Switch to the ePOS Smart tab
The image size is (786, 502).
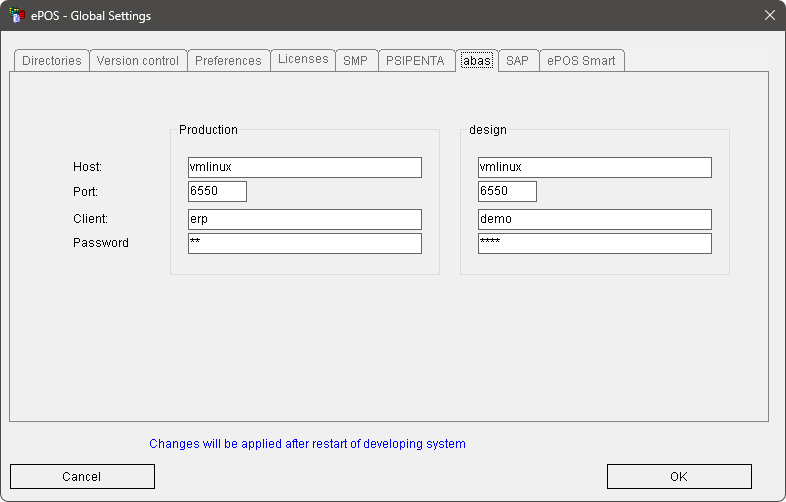pyautogui.click(x=582, y=61)
